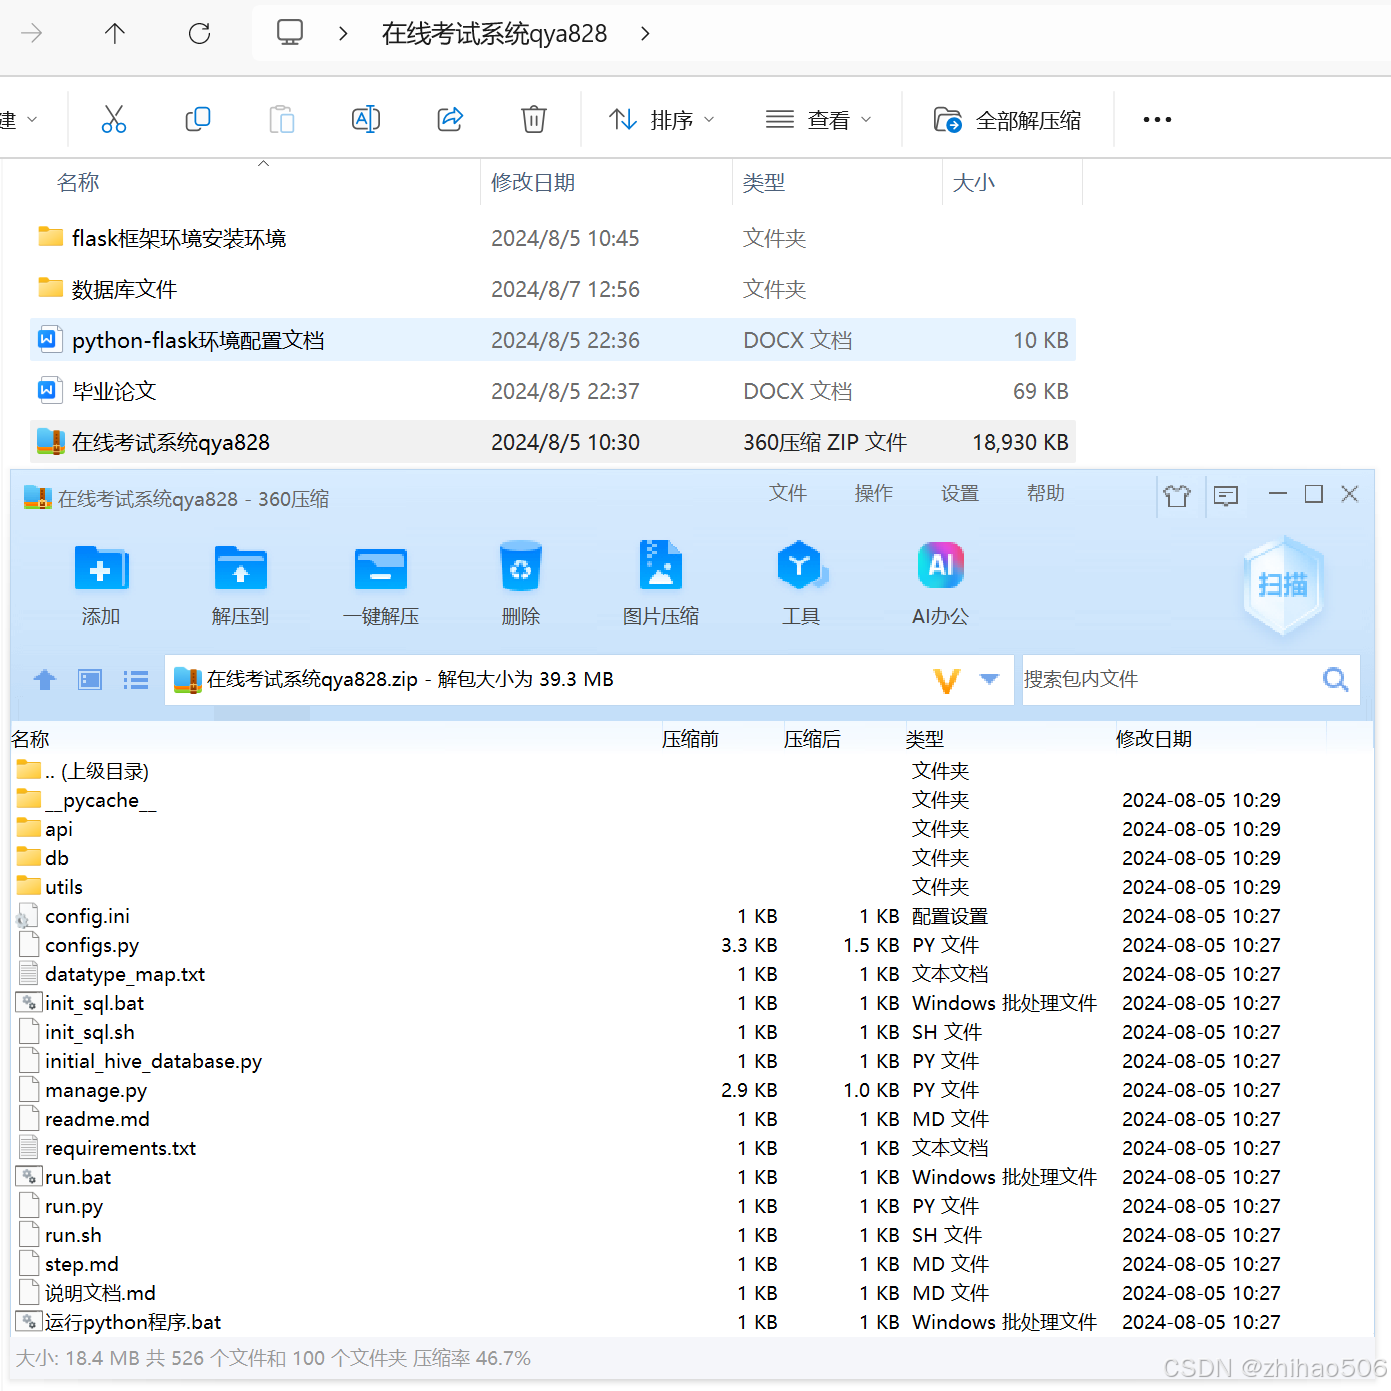Switch to list view in the archive list

pos(135,680)
